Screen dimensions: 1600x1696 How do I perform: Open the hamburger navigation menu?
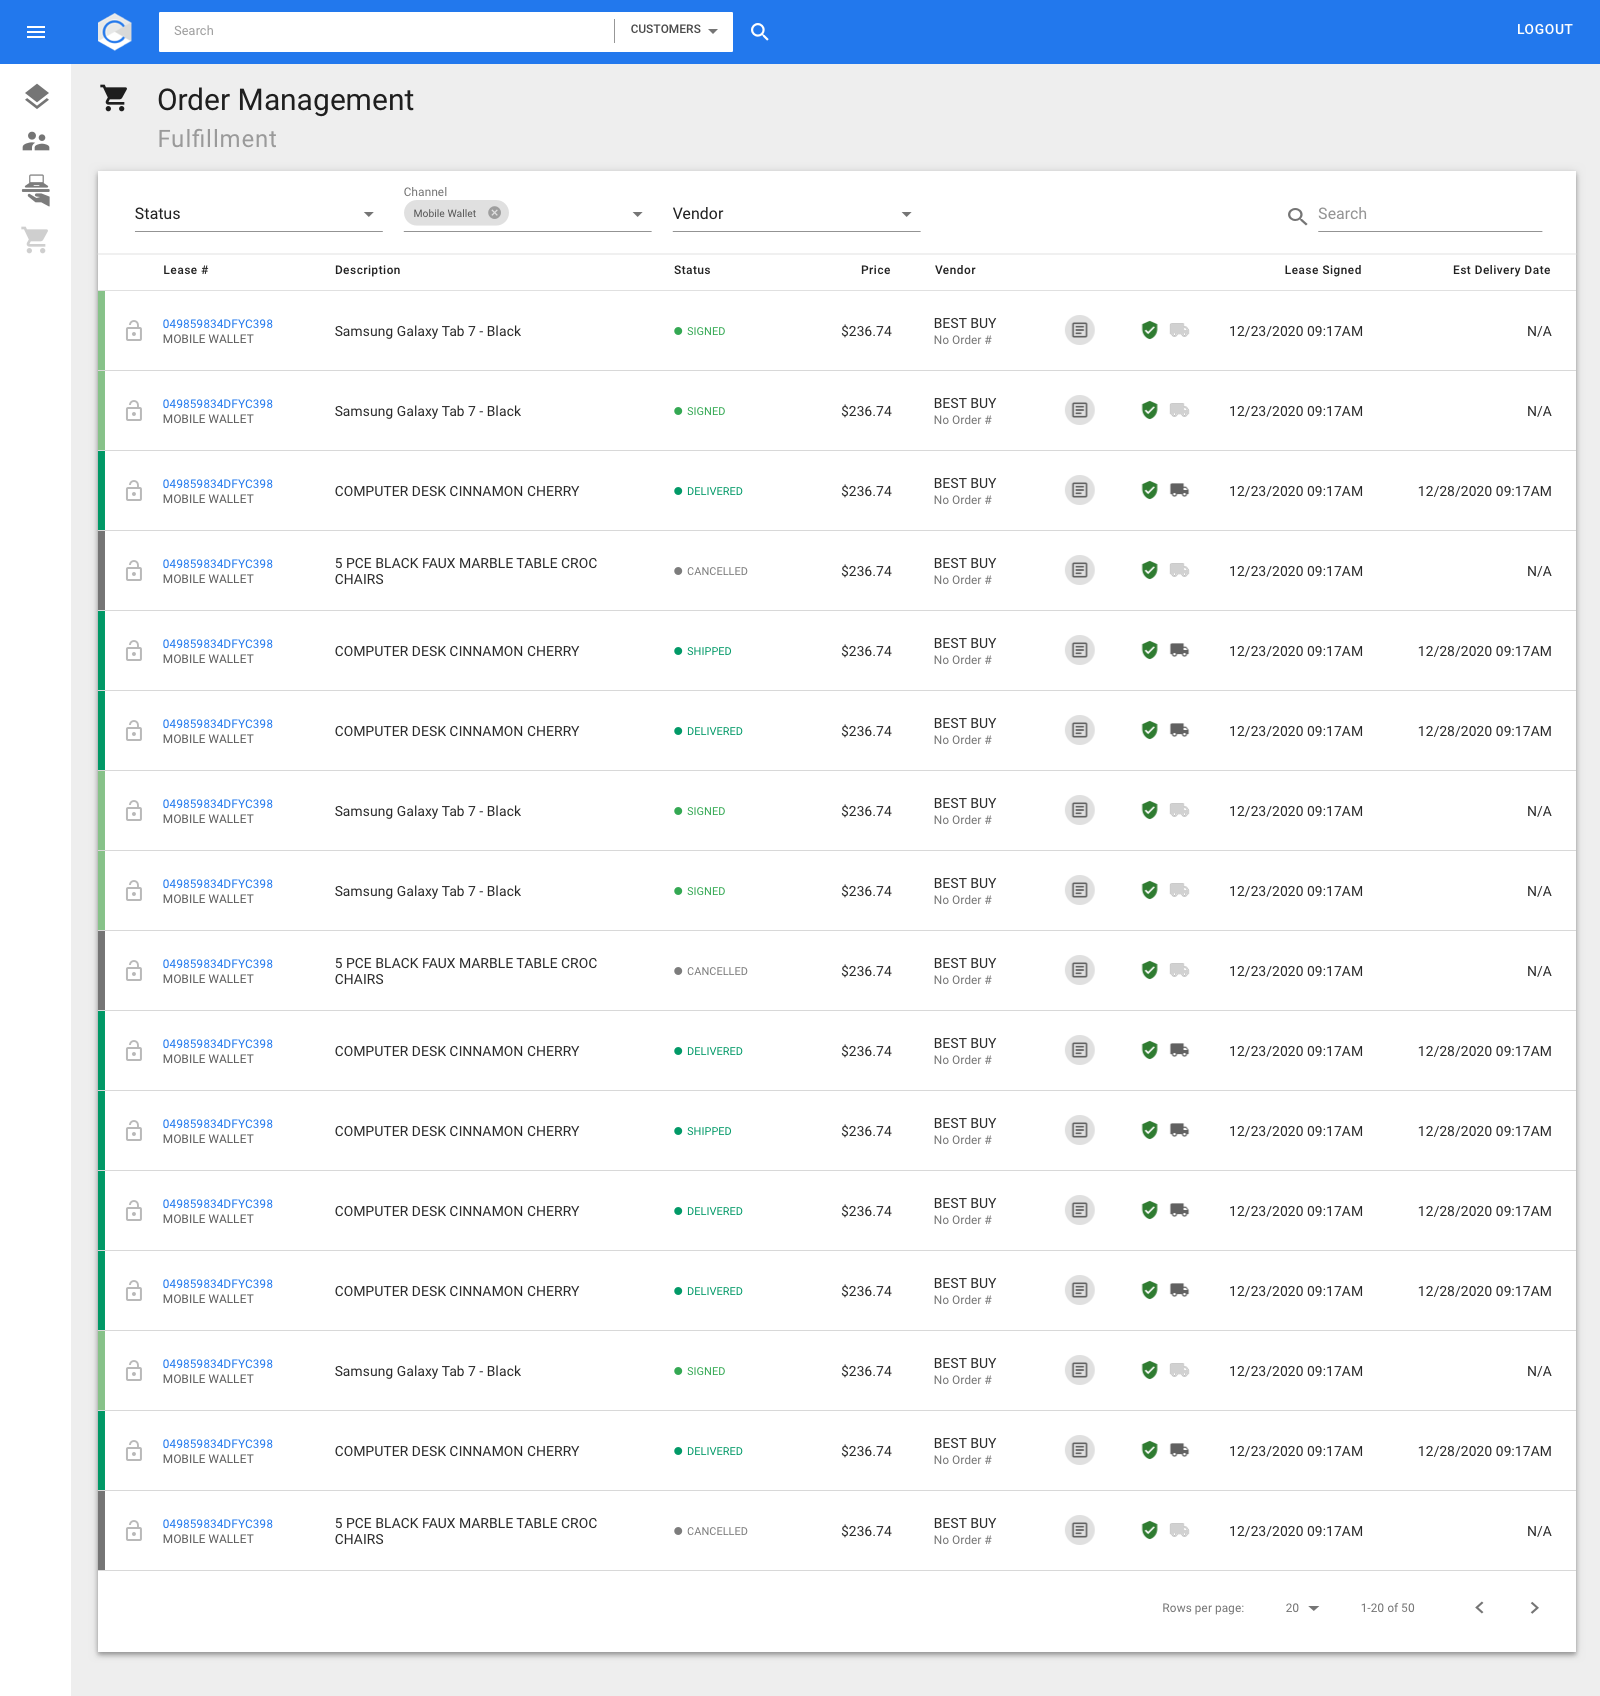tap(36, 32)
